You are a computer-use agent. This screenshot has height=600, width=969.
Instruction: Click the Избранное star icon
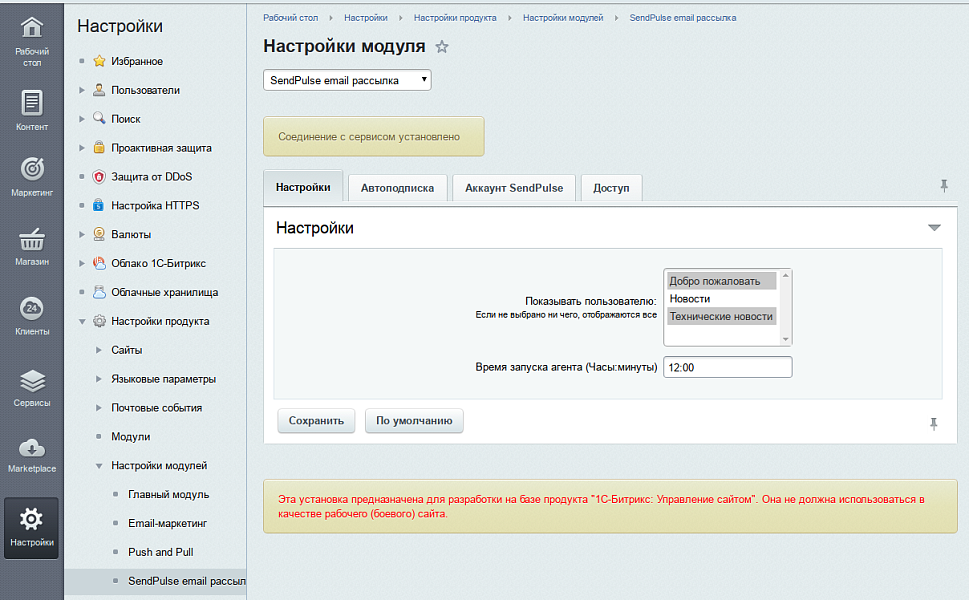click(99, 61)
